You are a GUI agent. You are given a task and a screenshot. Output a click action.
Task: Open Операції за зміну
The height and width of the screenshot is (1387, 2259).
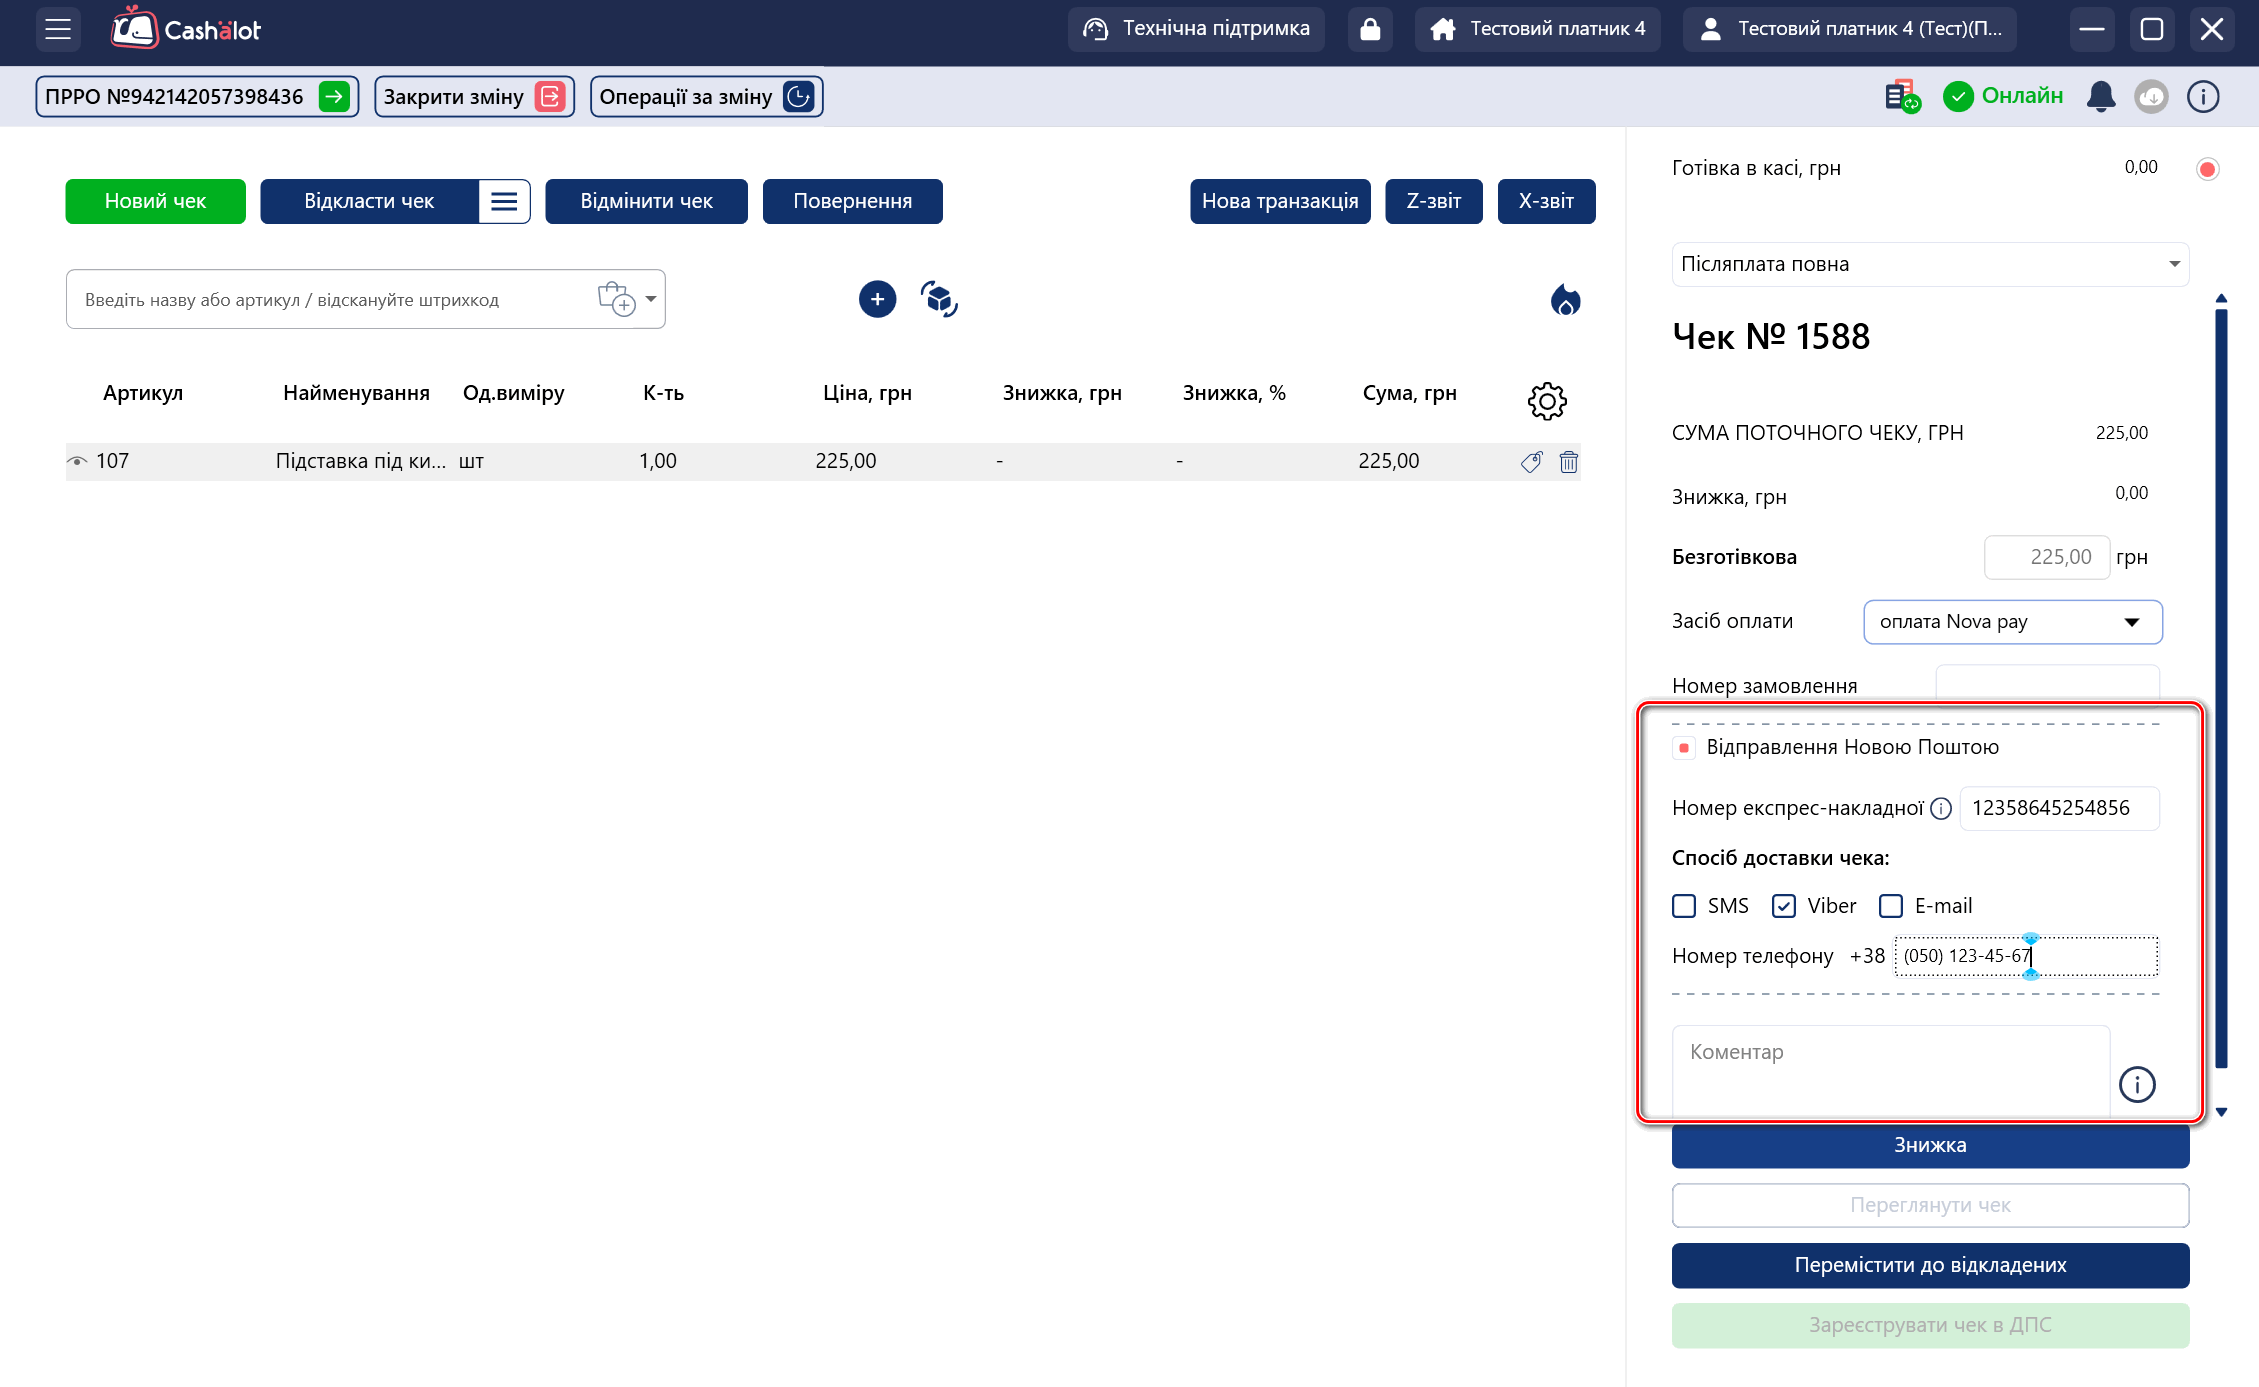[706, 97]
